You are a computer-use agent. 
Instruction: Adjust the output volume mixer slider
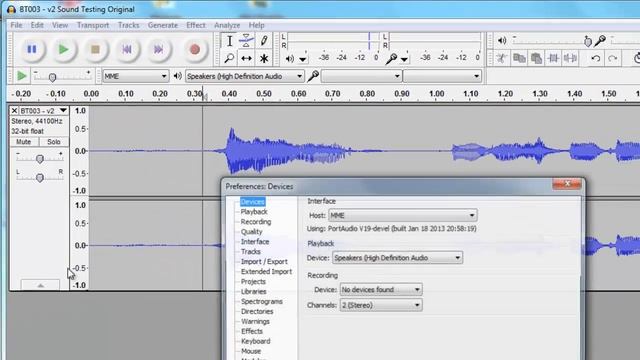click(587, 41)
